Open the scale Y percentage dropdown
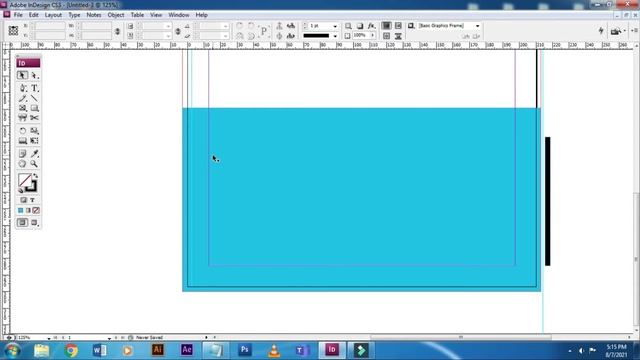640x360 pixels. pos(168,36)
